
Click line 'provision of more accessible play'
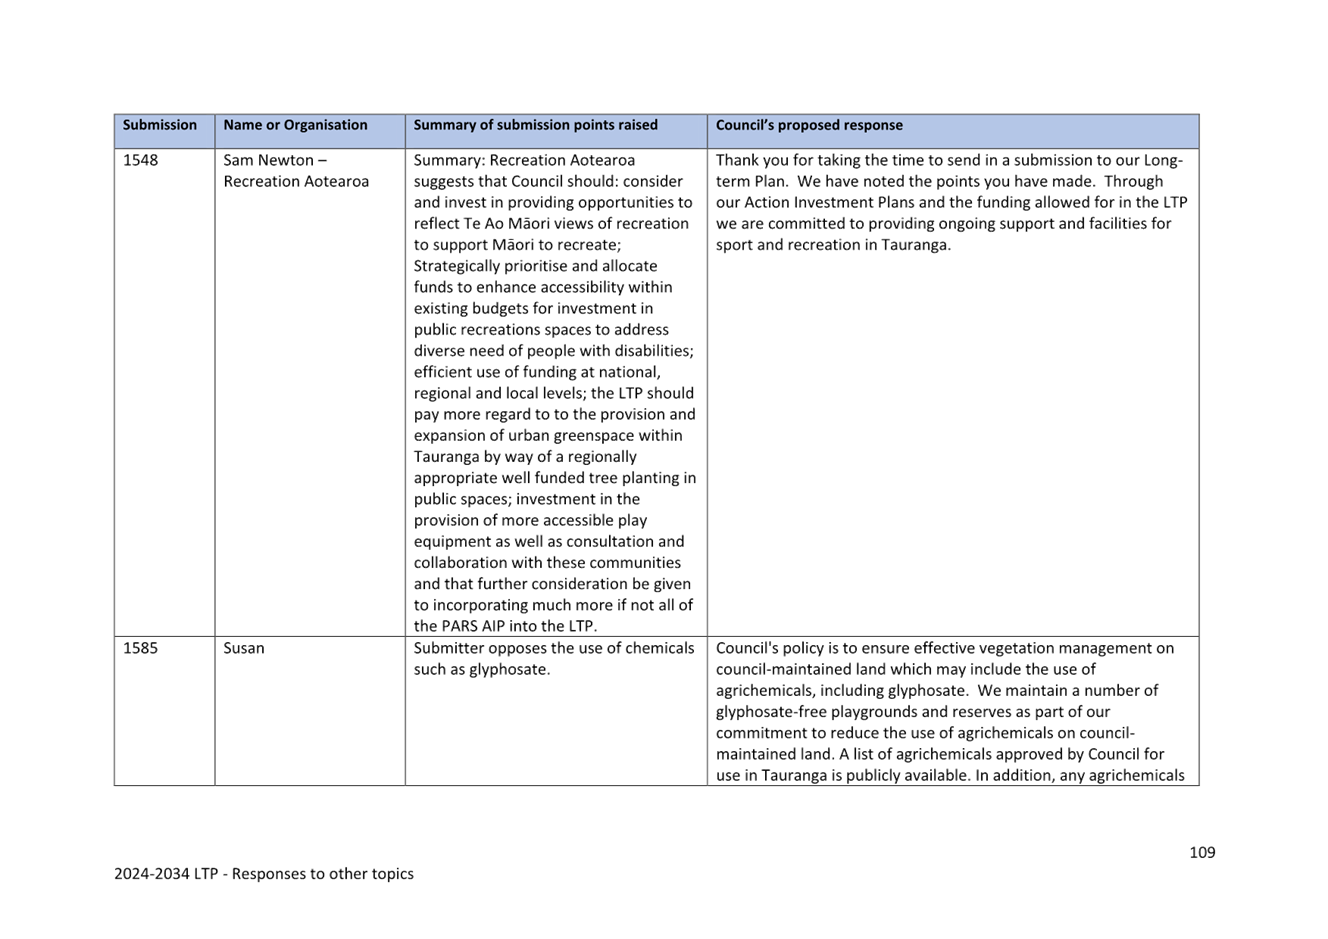tap(530, 520)
